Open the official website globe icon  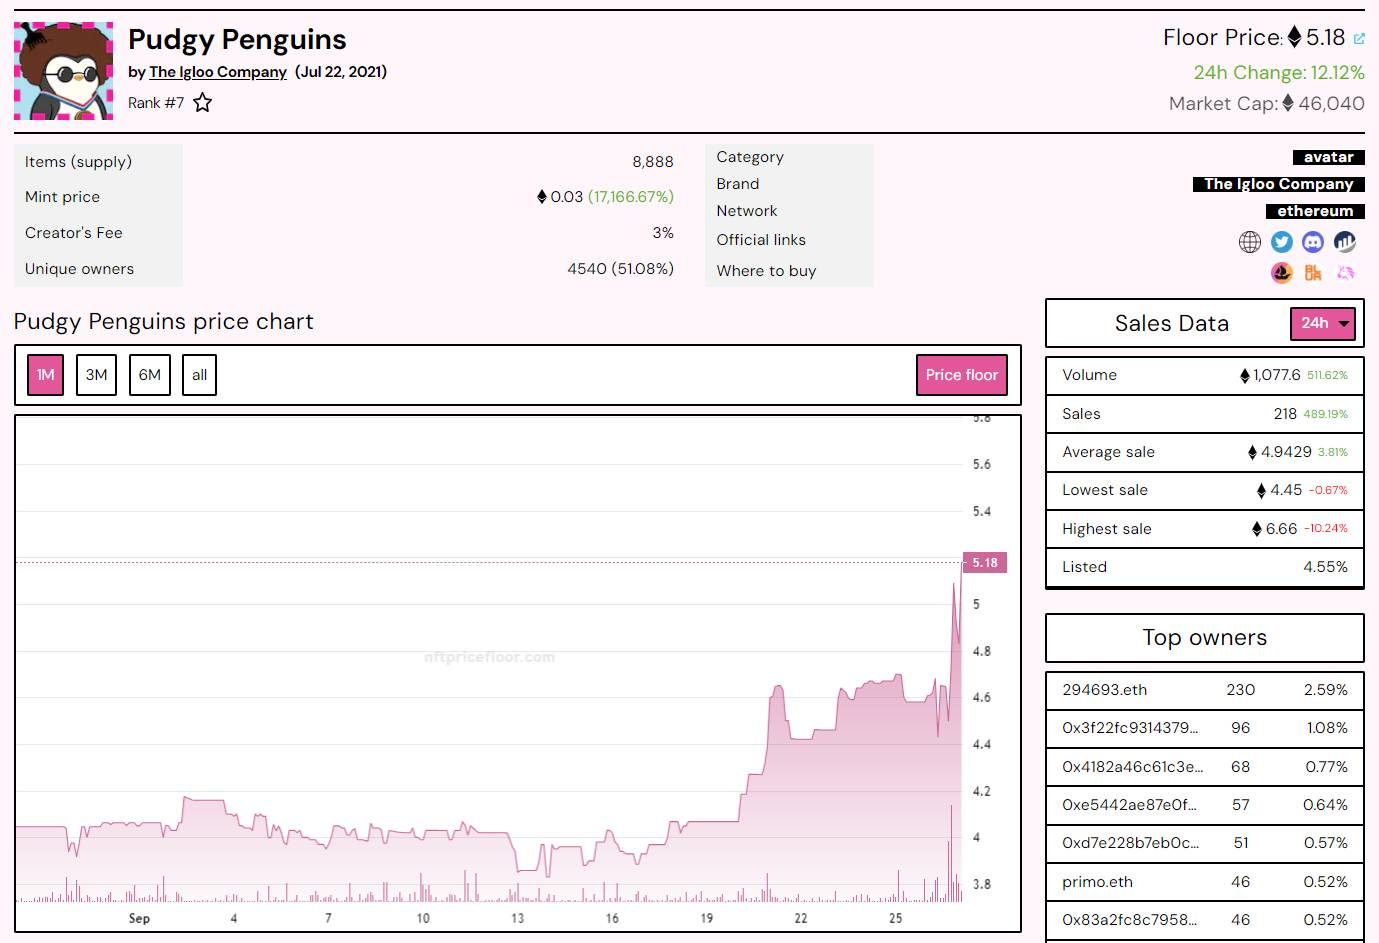pyautogui.click(x=1250, y=242)
